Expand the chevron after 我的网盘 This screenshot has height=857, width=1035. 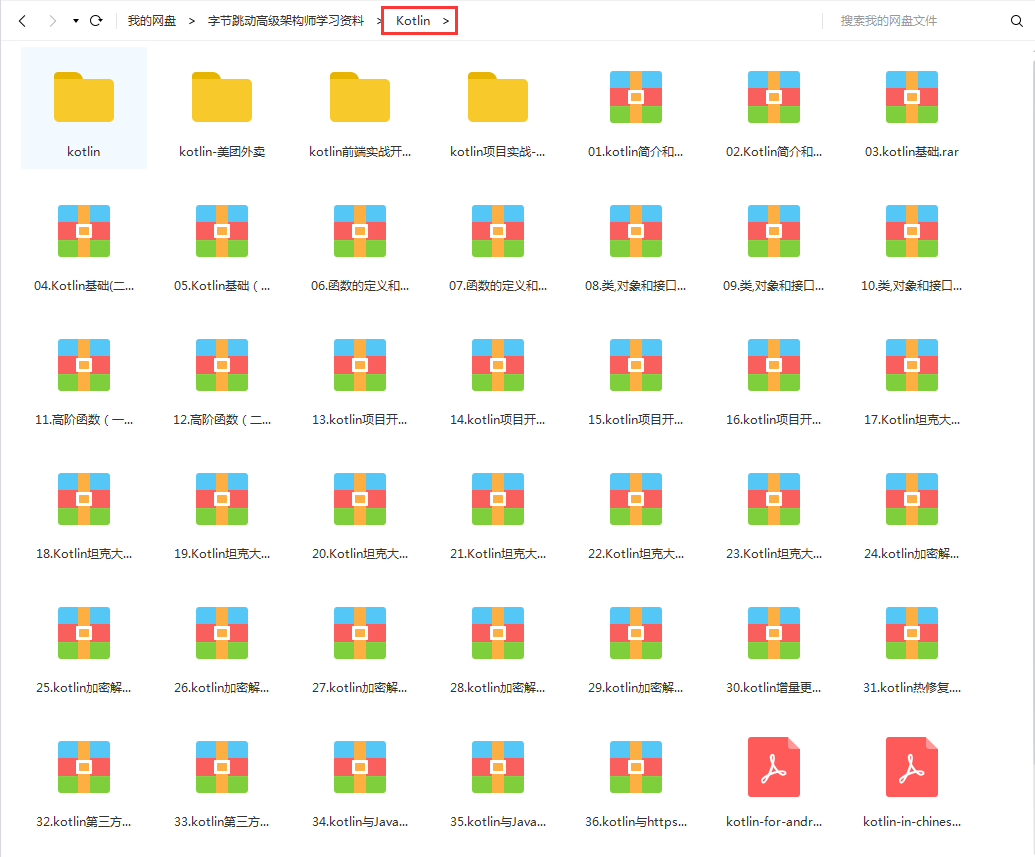192,21
